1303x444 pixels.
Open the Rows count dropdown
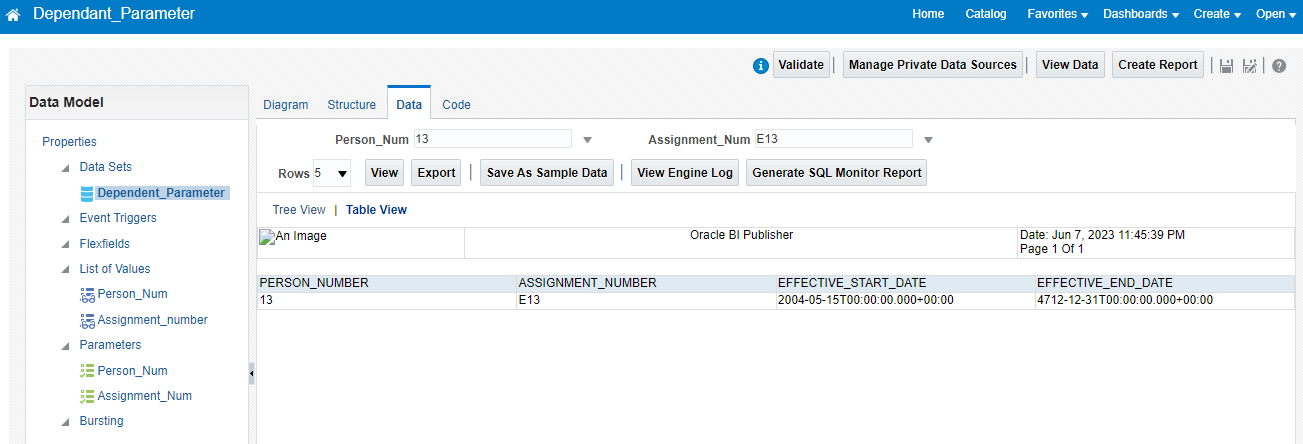tap(332, 173)
